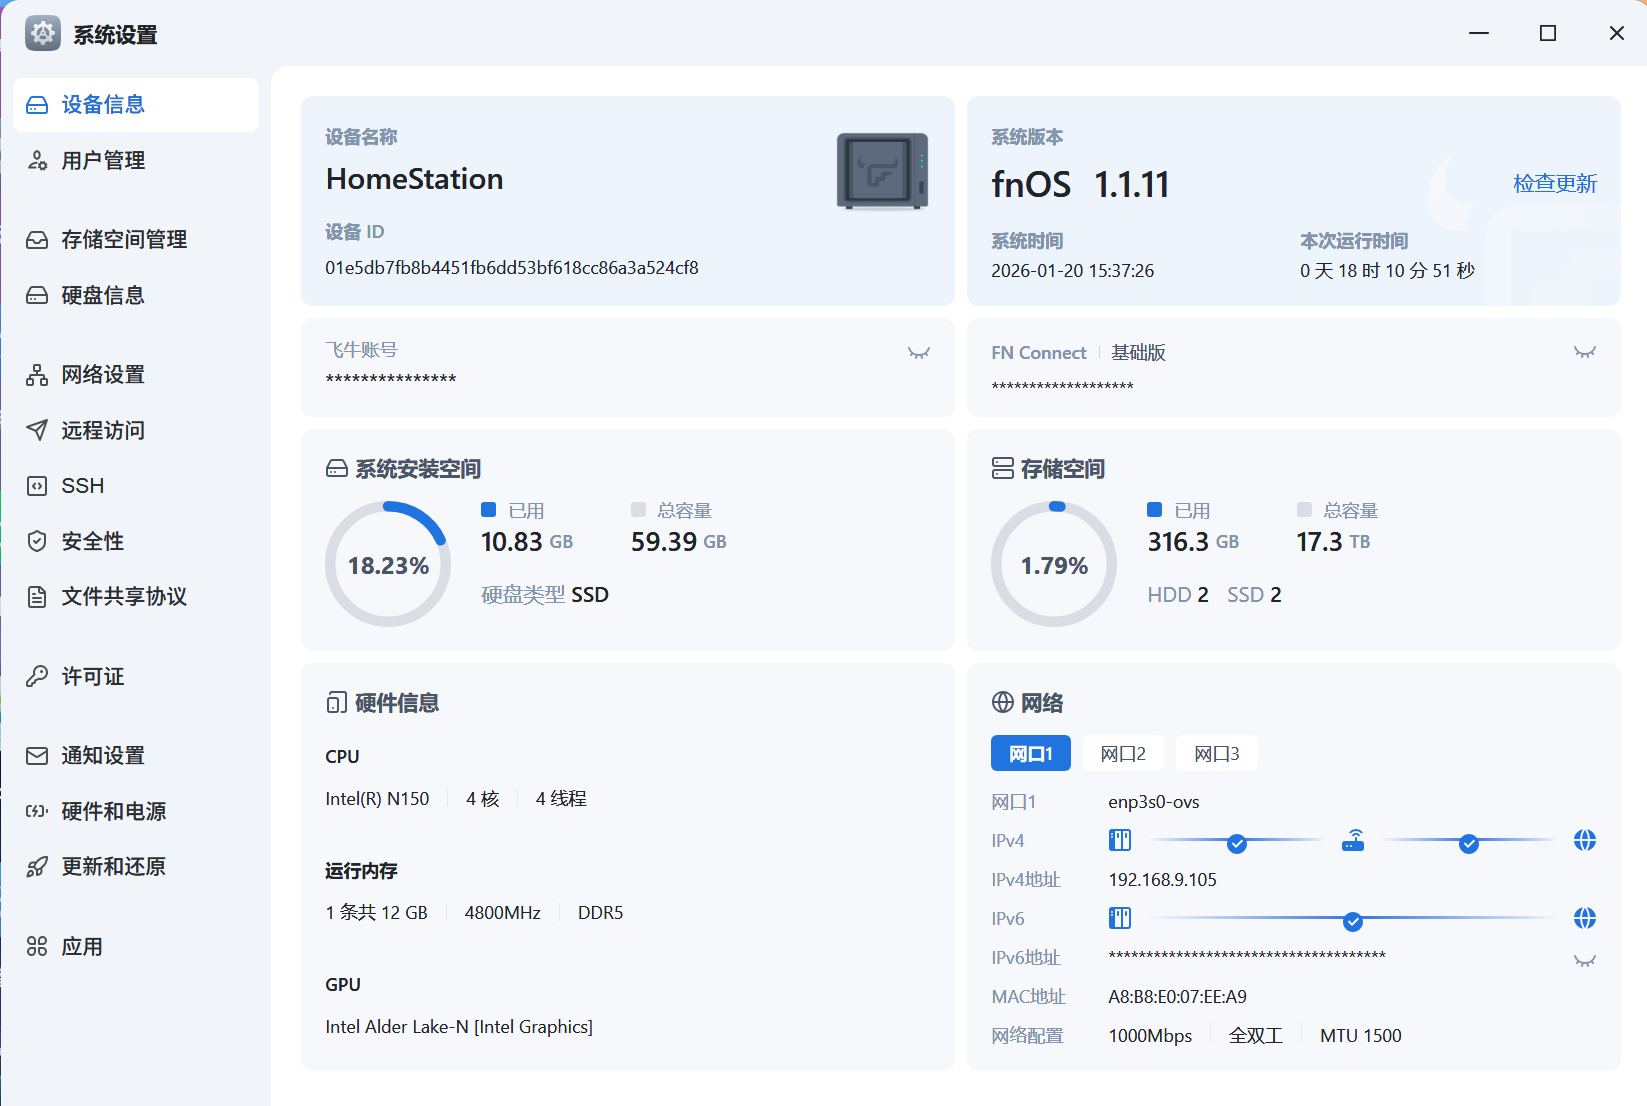Click the system settings gear icon
The height and width of the screenshot is (1106, 1647).
click(43, 34)
